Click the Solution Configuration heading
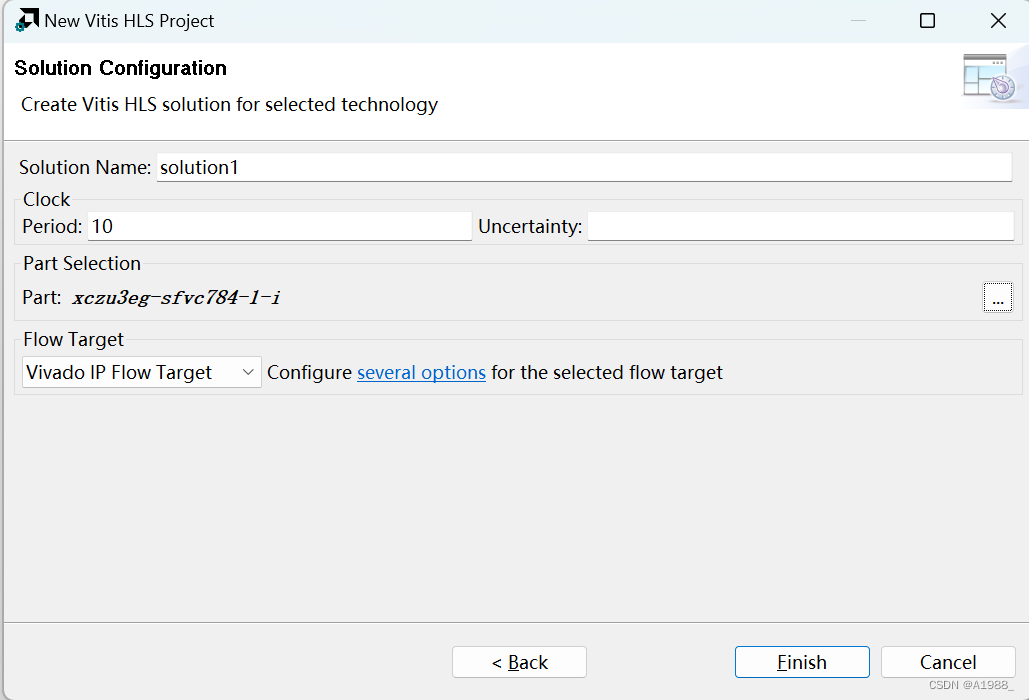The image size is (1029, 700). point(120,68)
